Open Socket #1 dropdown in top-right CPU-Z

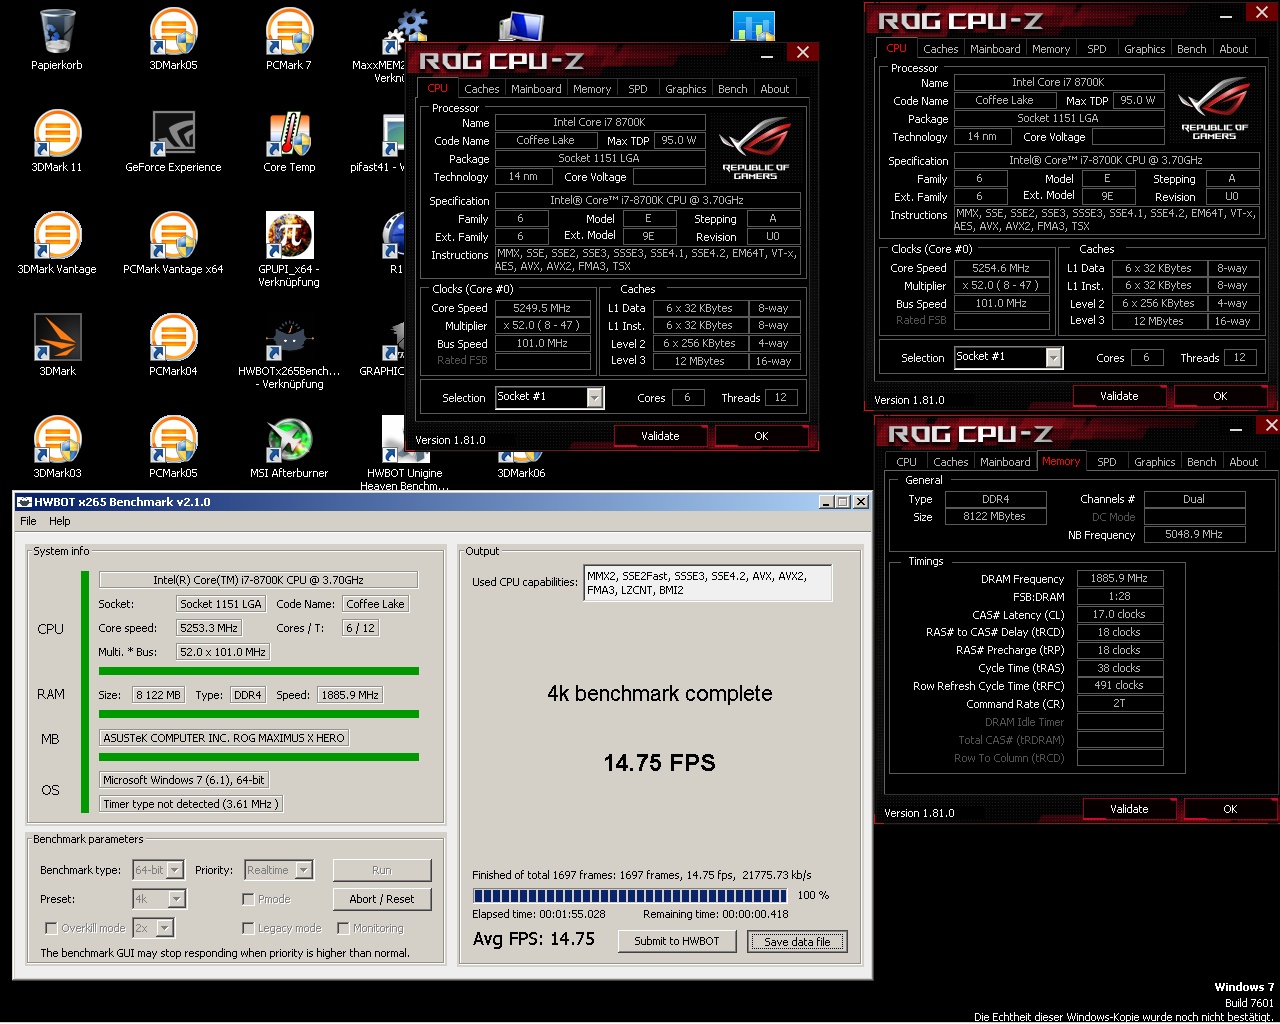[1008, 357]
